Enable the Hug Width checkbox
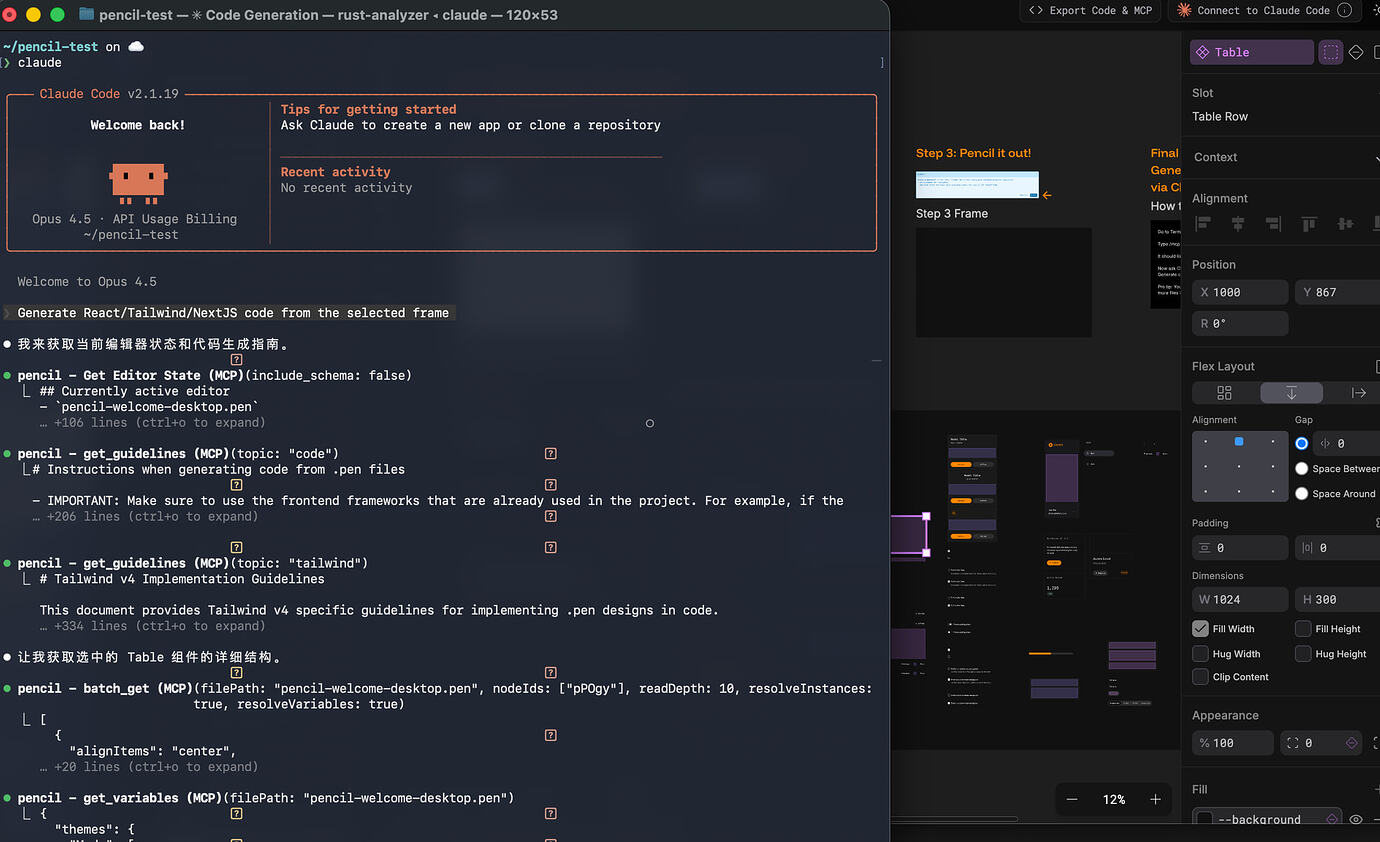The image size is (1380, 842). coord(1201,654)
